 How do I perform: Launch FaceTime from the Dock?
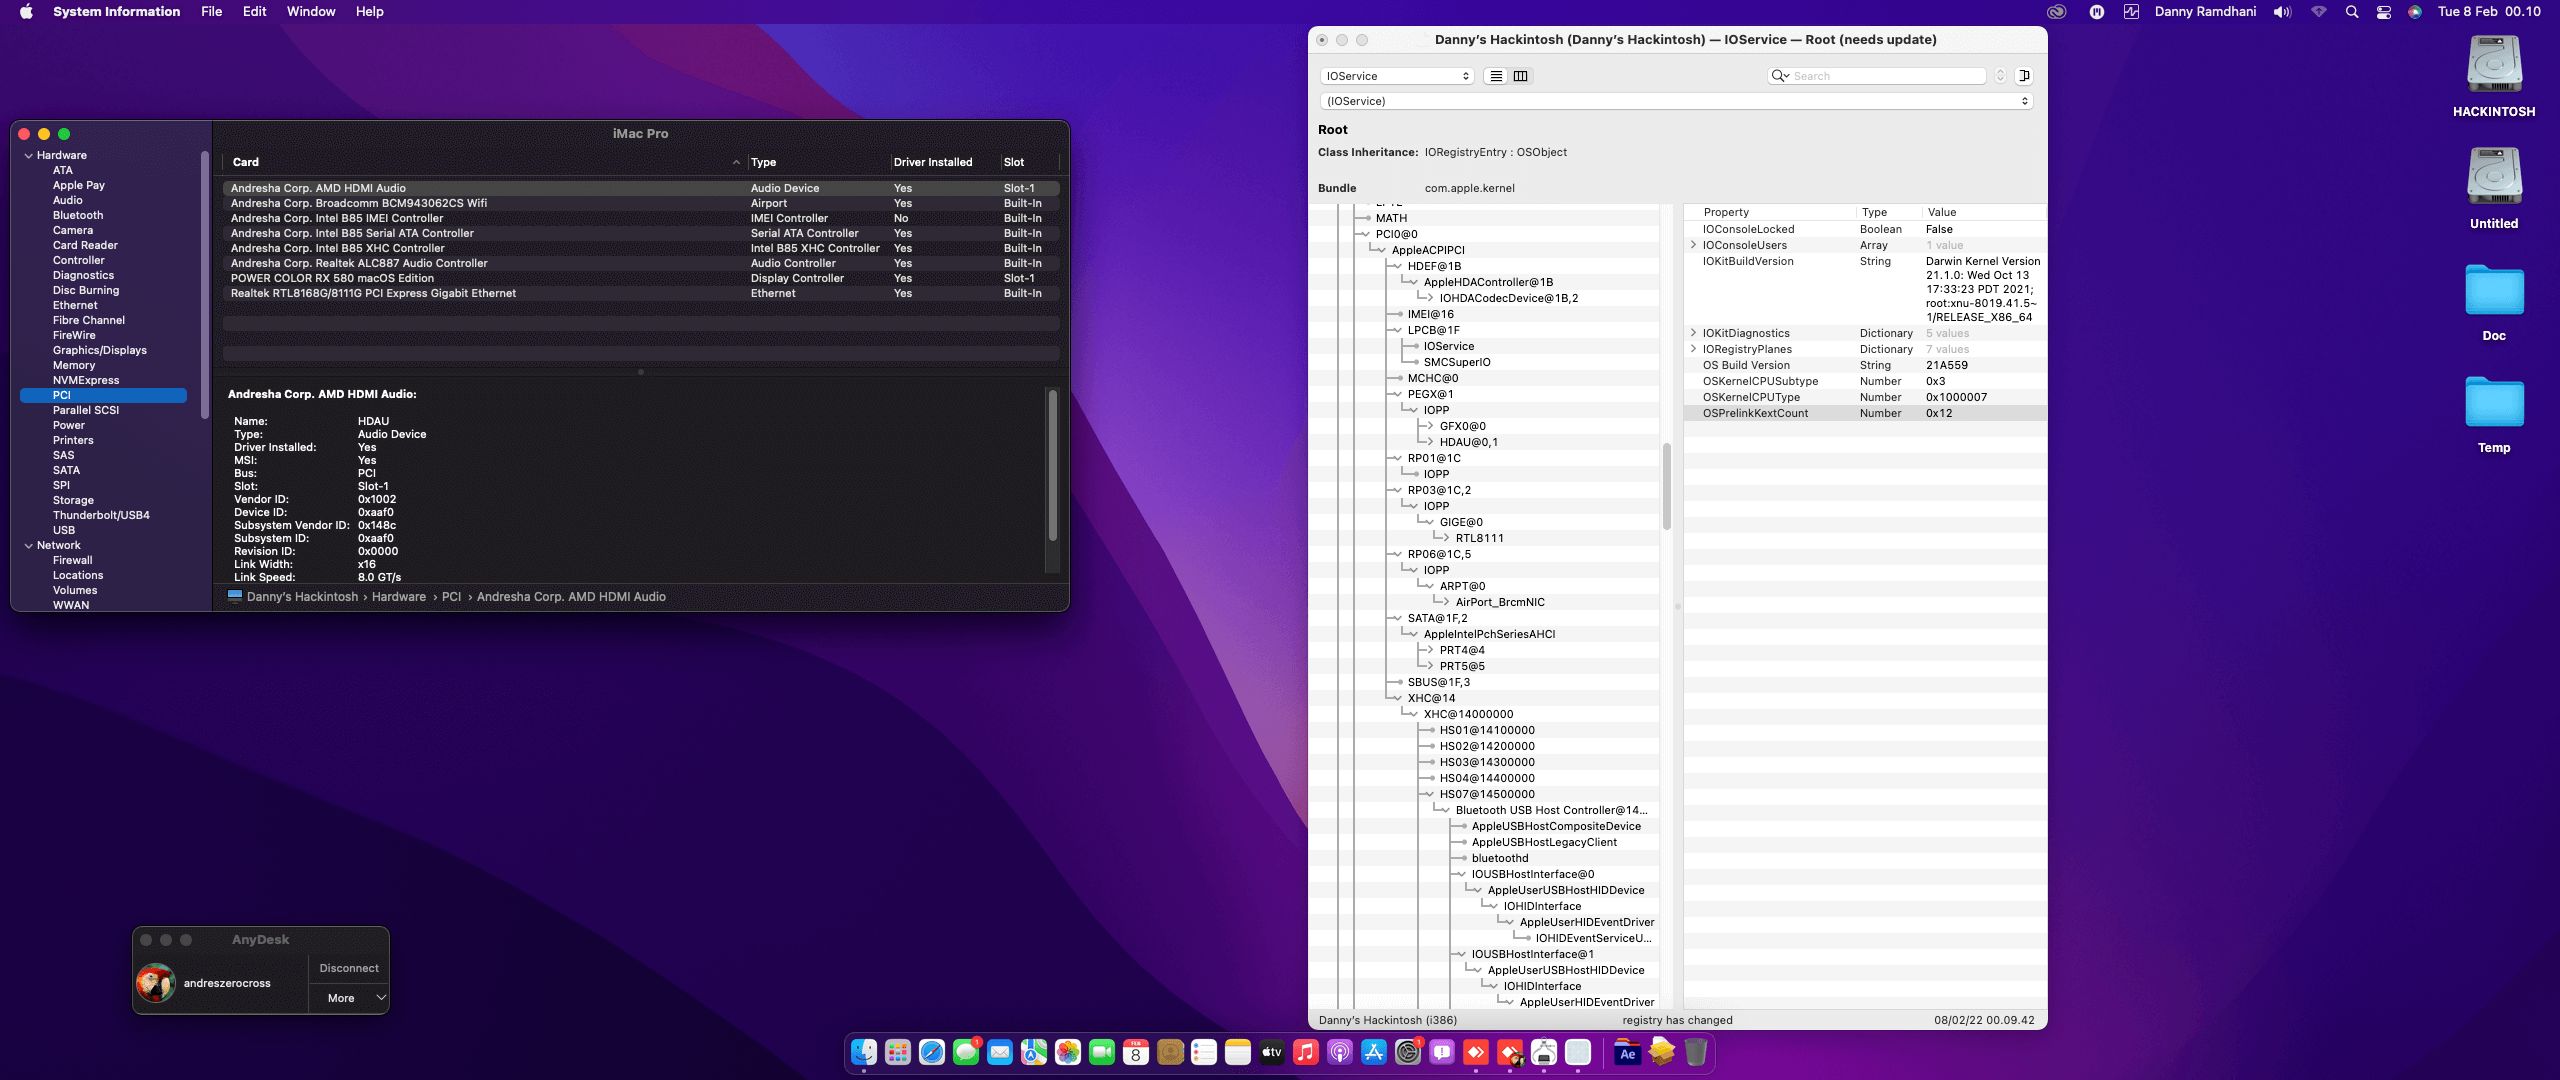point(1102,1052)
